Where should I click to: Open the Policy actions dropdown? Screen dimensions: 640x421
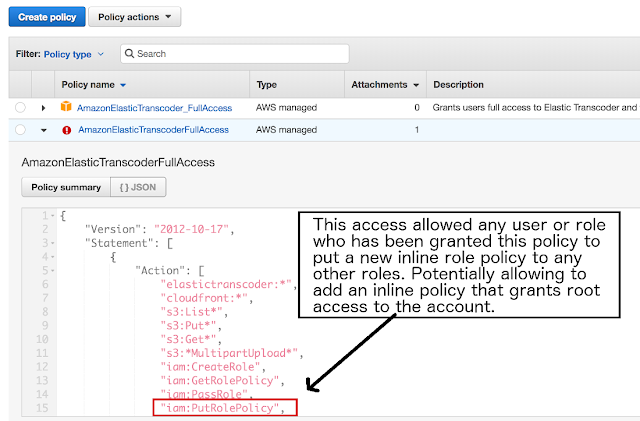[135, 17]
